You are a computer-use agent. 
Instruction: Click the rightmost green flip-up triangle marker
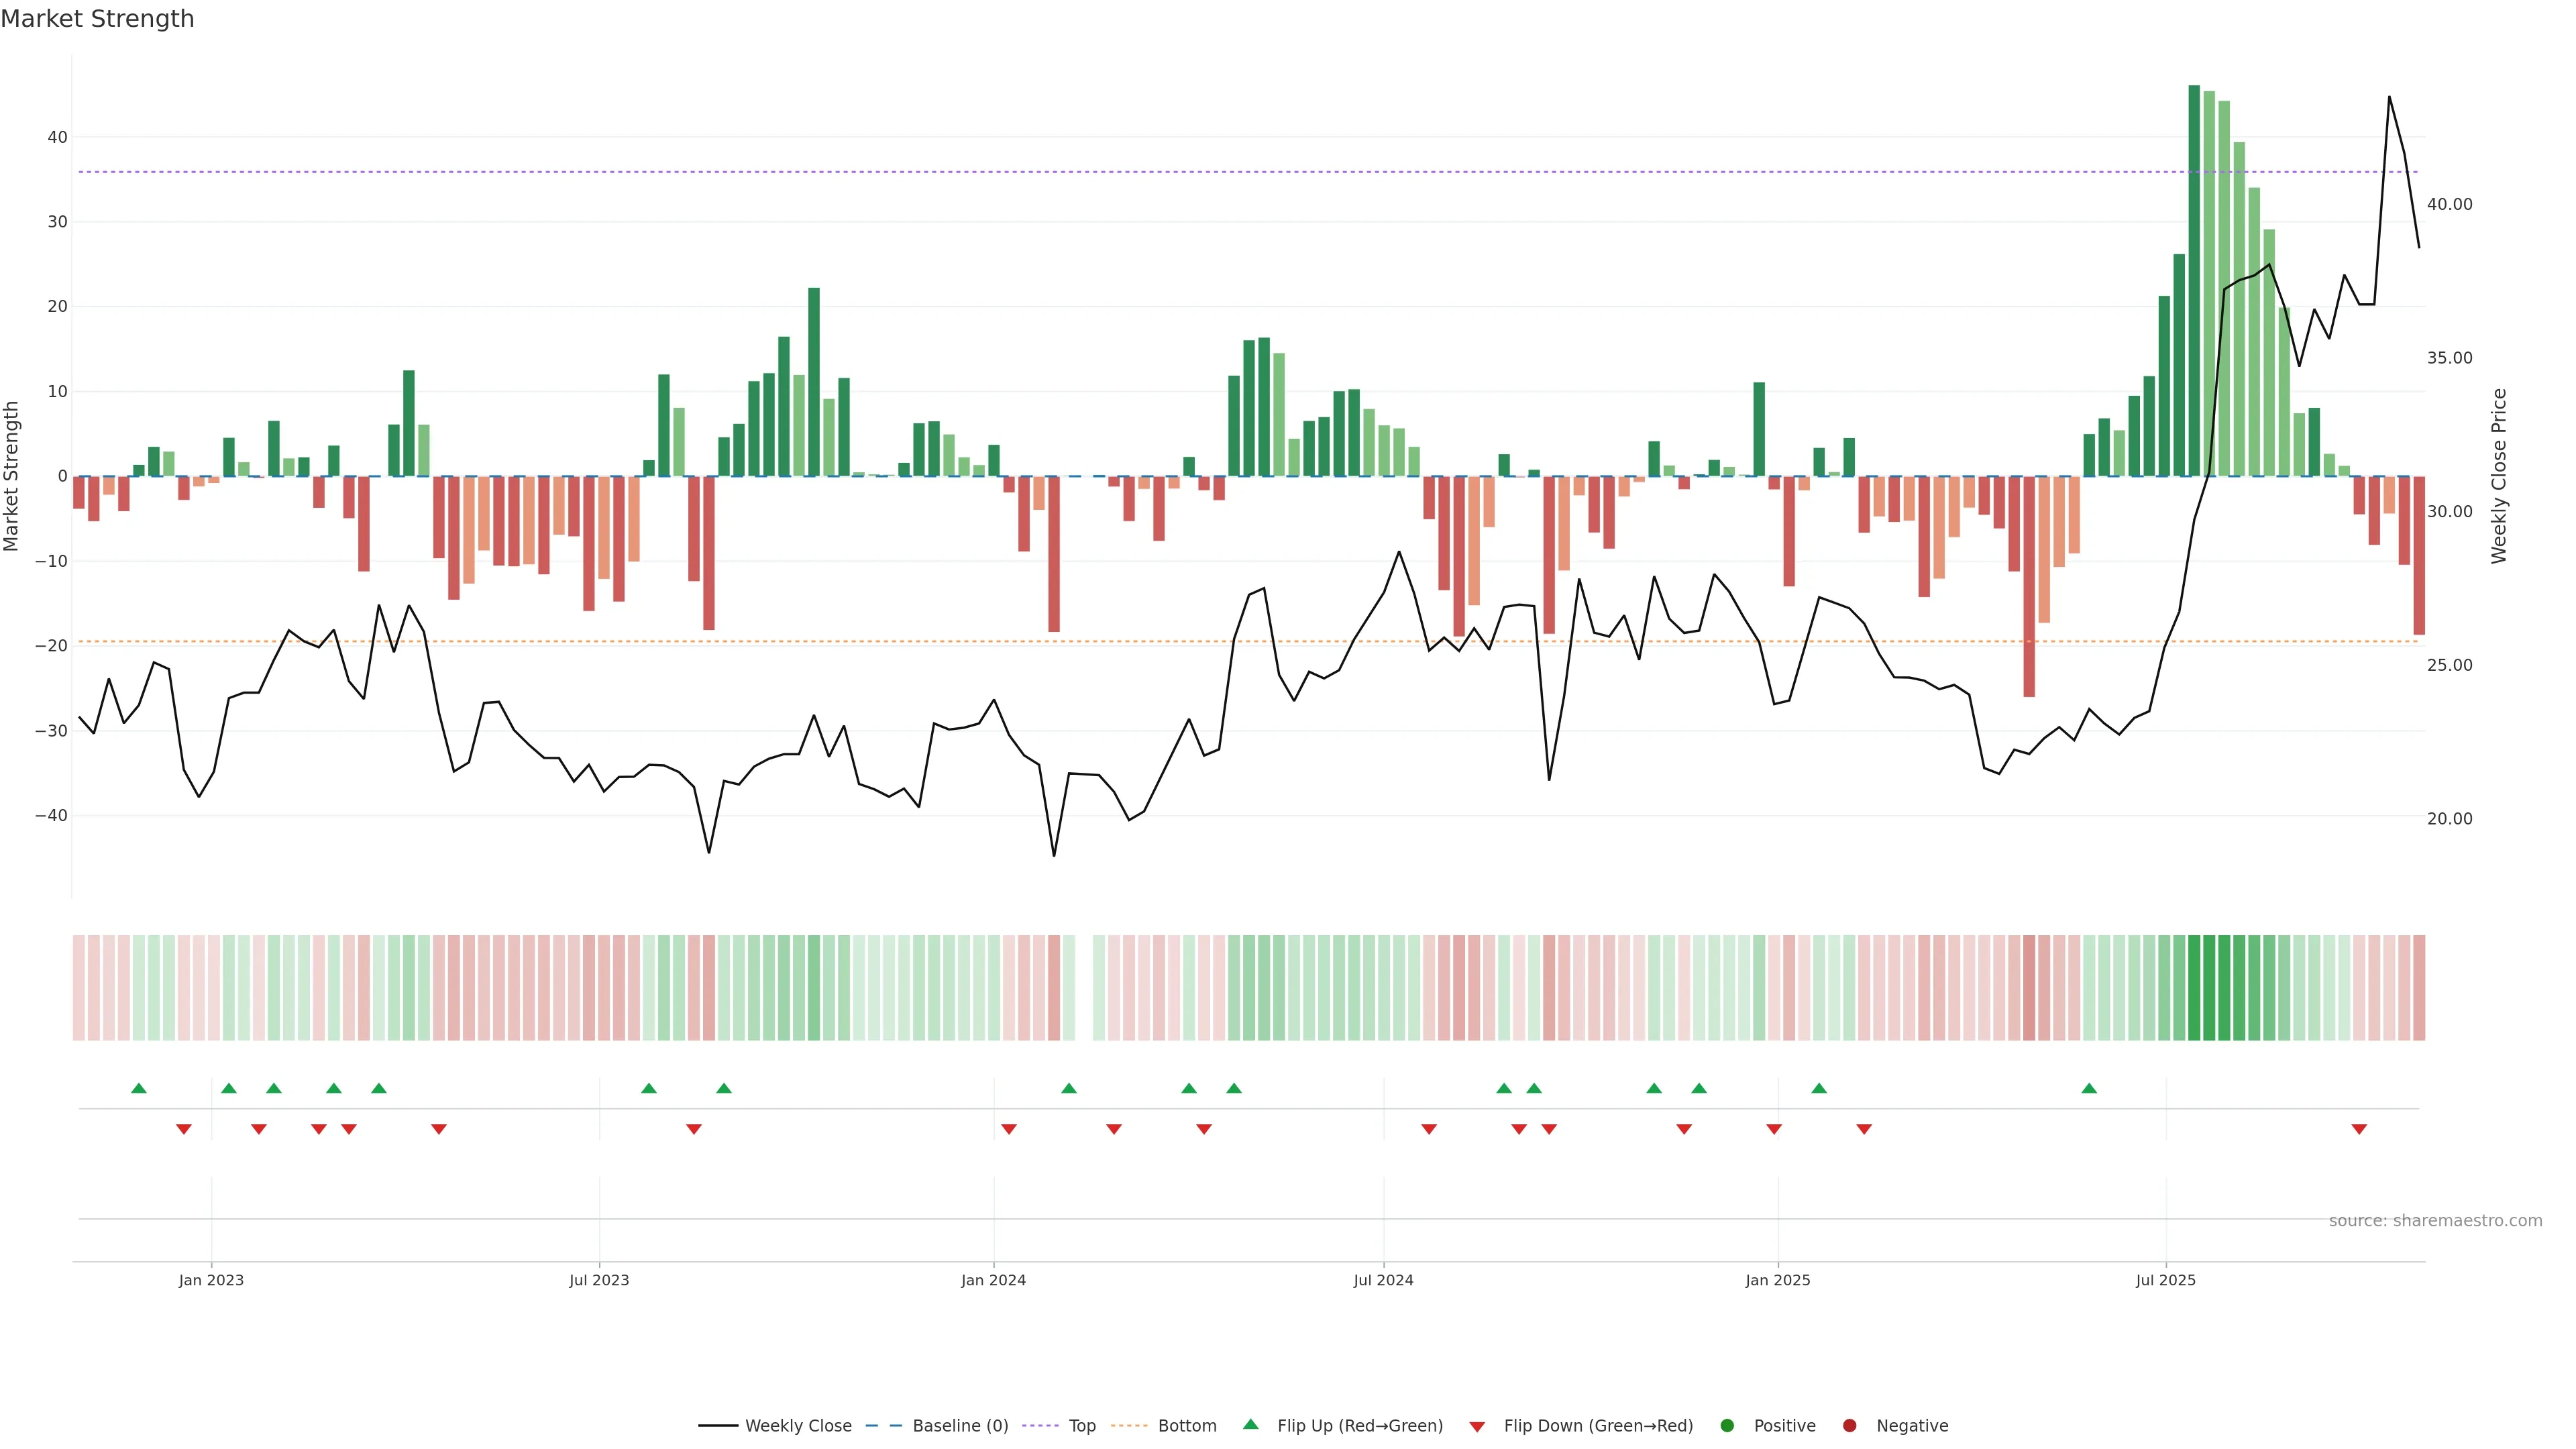[2089, 1088]
